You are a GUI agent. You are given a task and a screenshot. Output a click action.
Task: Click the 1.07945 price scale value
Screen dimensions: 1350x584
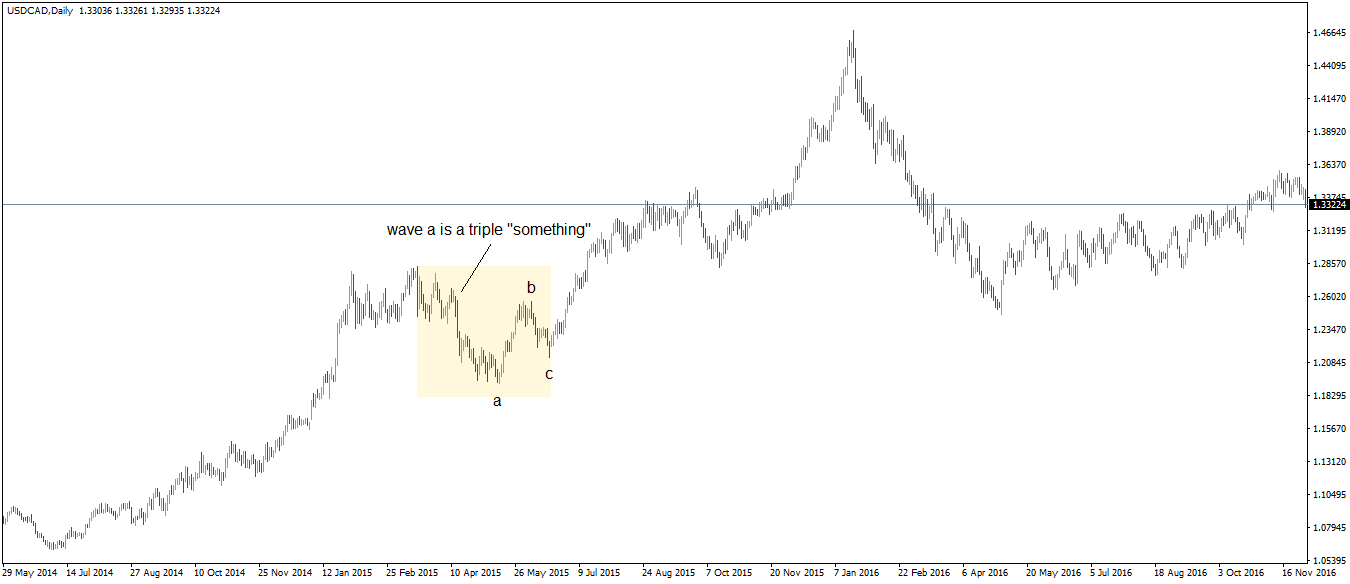[1328, 528]
